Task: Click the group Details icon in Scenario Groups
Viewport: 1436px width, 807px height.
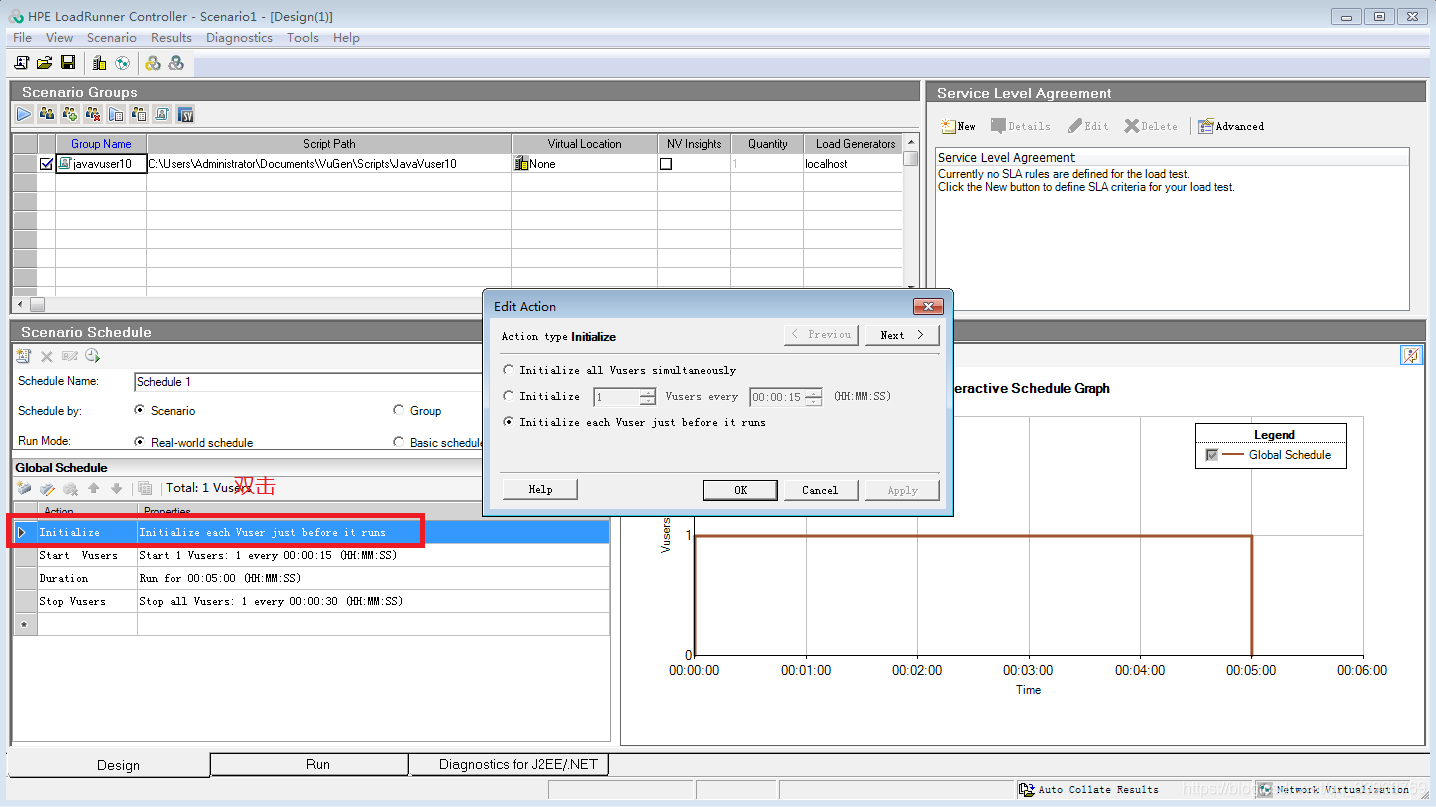Action: point(139,115)
